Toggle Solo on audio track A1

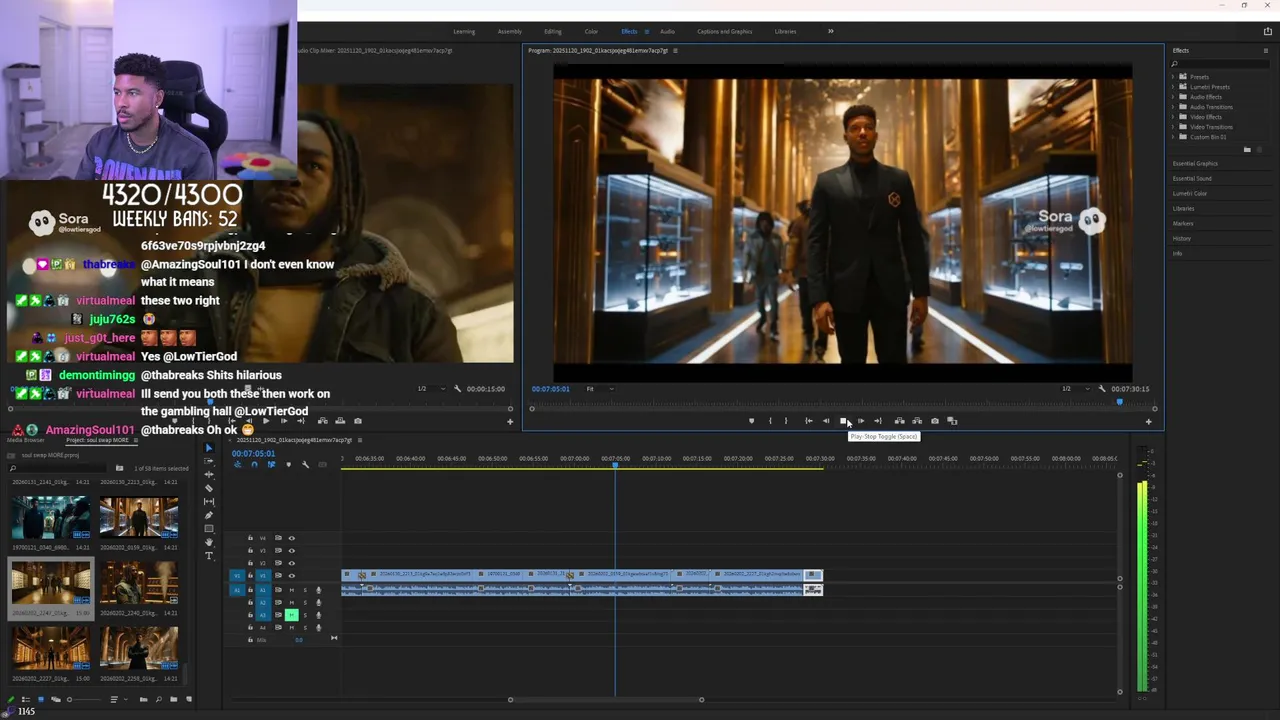pyautogui.click(x=305, y=590)
